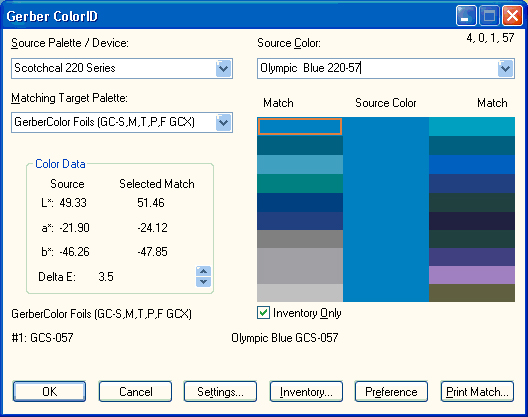This screenshot has width=528, height=417.
Task: Select the lightest gray bottom left swatch
Action: 300,293
